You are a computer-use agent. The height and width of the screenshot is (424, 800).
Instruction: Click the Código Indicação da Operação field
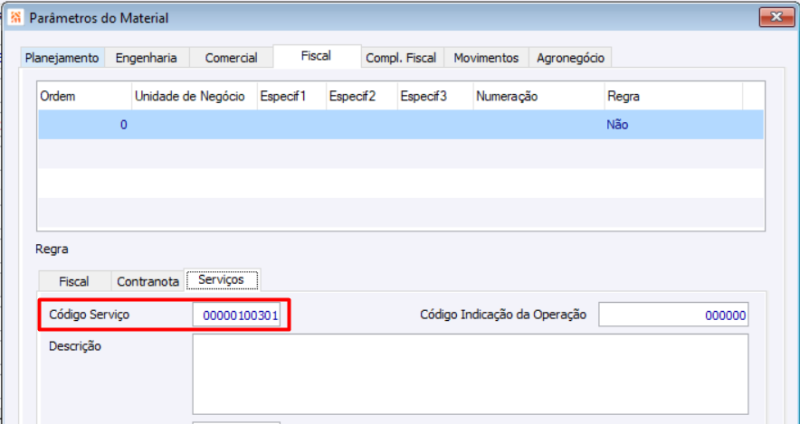click(x=673, y=315)
